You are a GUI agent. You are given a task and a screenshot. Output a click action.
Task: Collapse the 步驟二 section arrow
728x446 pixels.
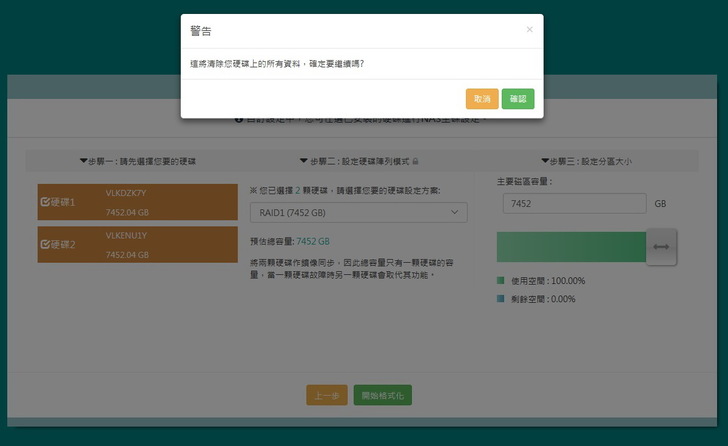[x=304, y=161]
